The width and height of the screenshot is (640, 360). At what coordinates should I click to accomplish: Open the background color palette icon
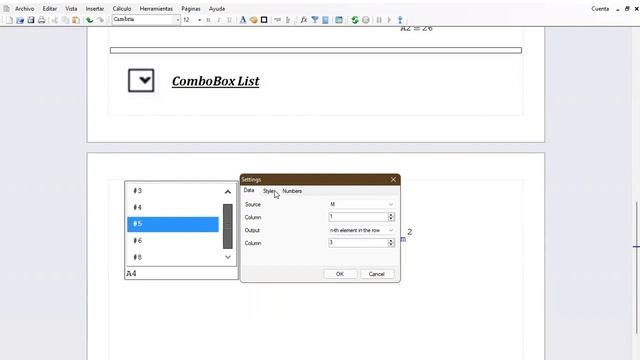253,20
